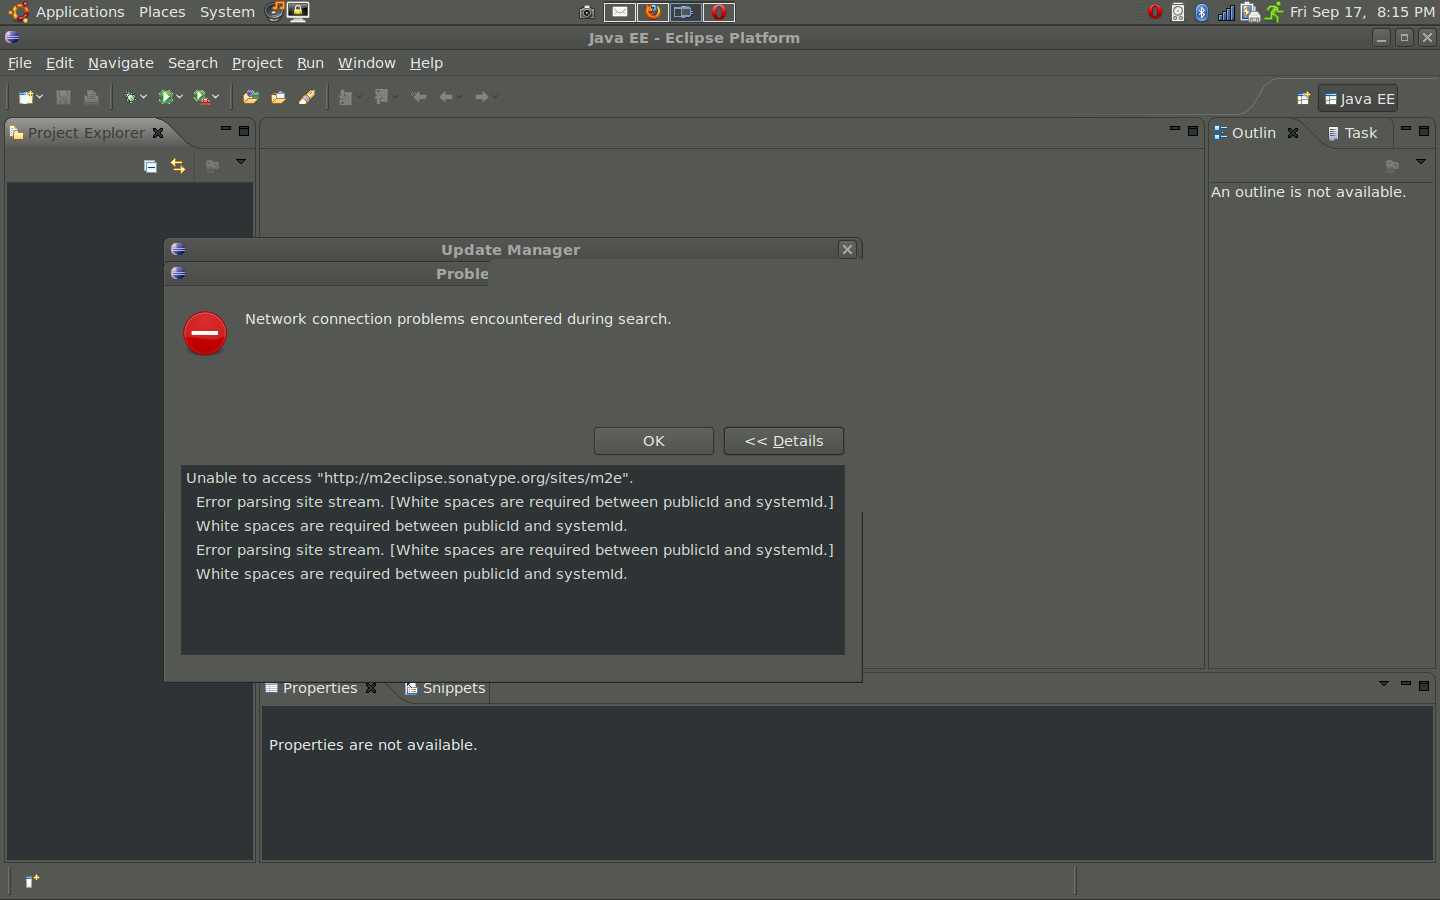Open the Debug dropdown arrow
The width and height of the screenshot is (1440, 900).
pyautogui.click(x=143, y=97)
